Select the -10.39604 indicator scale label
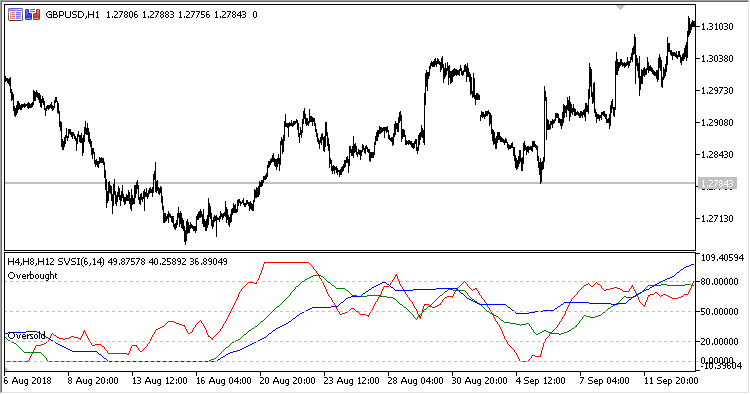The height and width of the screenshot is (394, 750). click(721, 366)
